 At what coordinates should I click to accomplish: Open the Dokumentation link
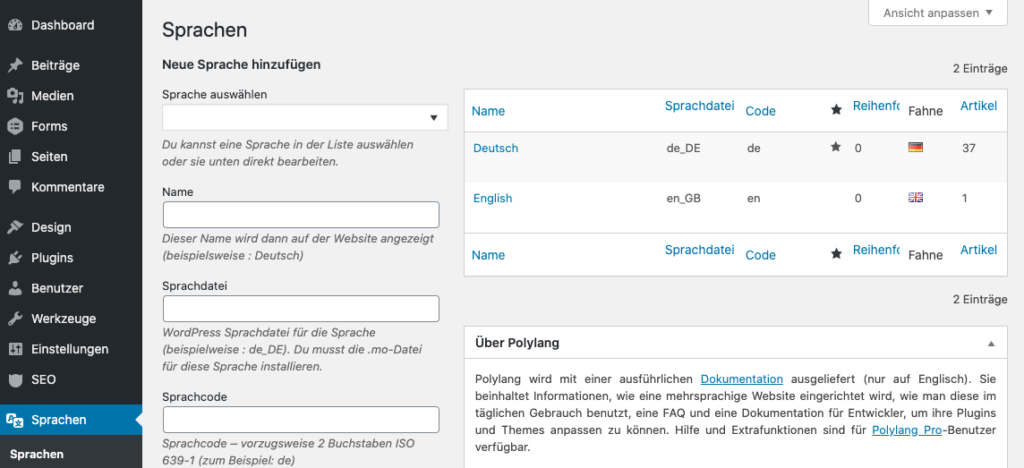741,379
